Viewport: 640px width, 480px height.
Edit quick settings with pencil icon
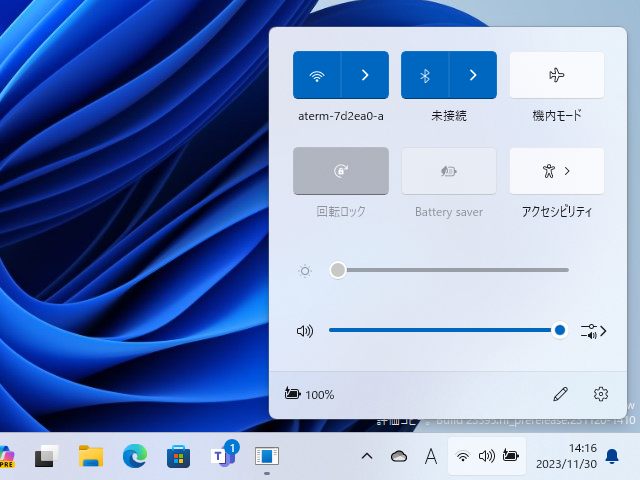point(560,394)
